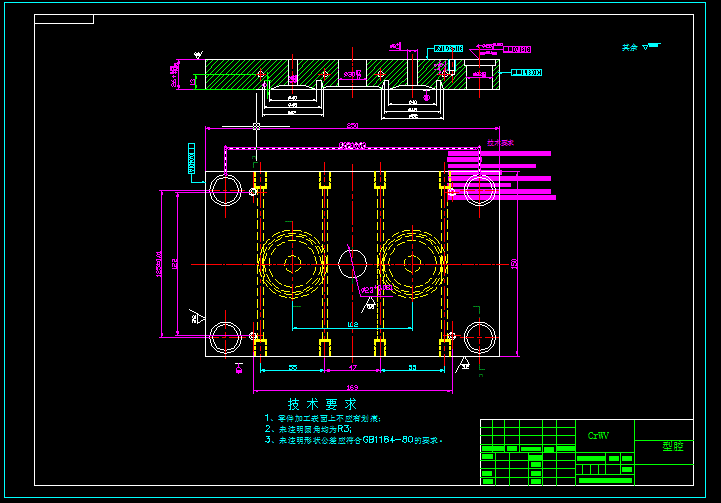Select the cyan 102 cavity spacing dimension
721x503 pixels.
353,324
